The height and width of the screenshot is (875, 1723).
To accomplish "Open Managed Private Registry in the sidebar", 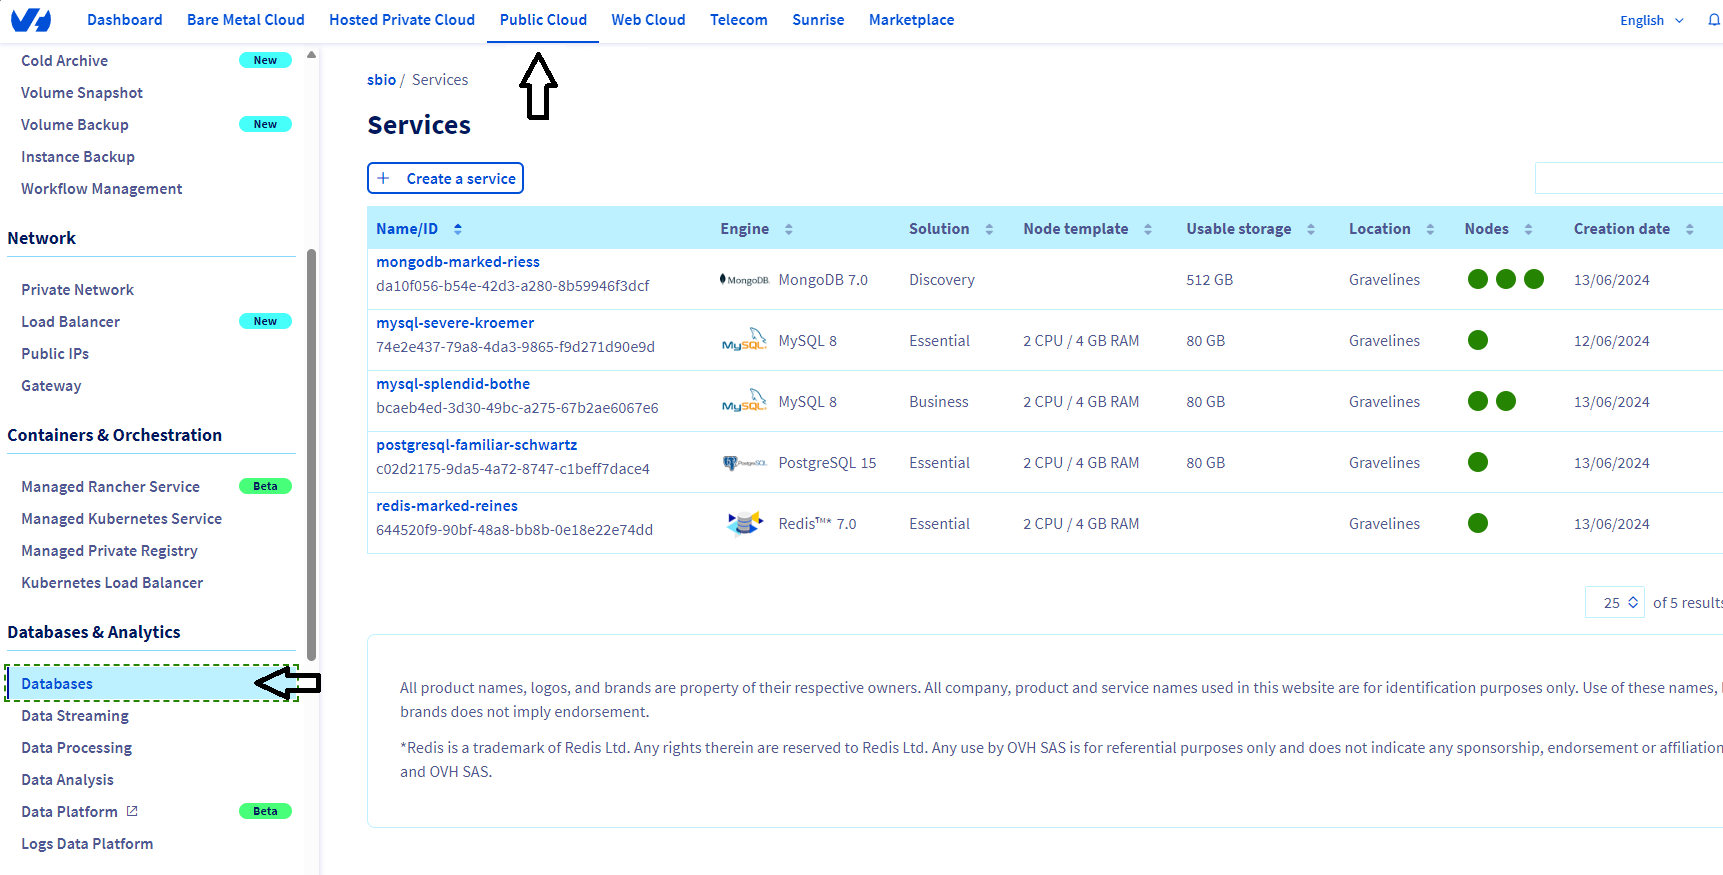I will (x=109, y=551).
